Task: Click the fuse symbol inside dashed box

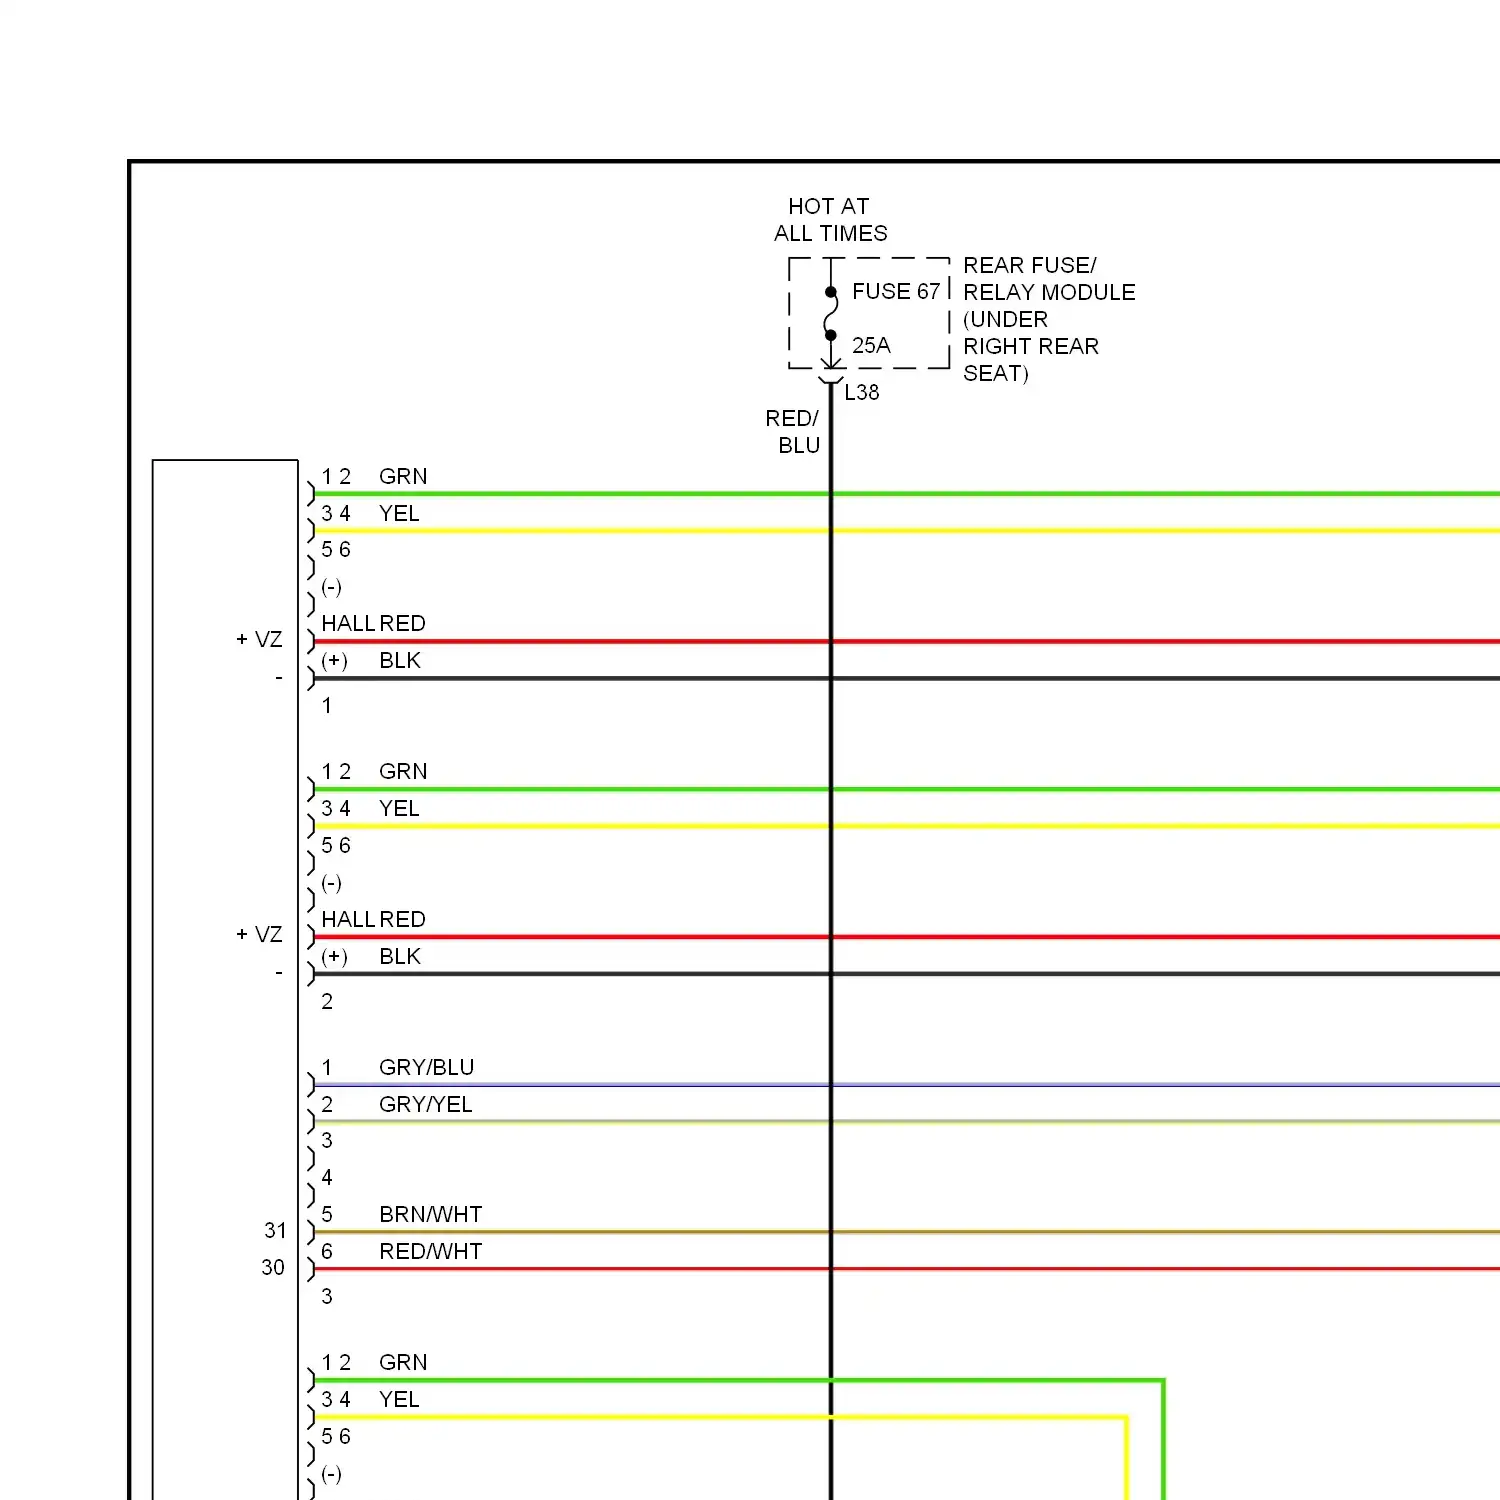Action: [x=830, y=313]
